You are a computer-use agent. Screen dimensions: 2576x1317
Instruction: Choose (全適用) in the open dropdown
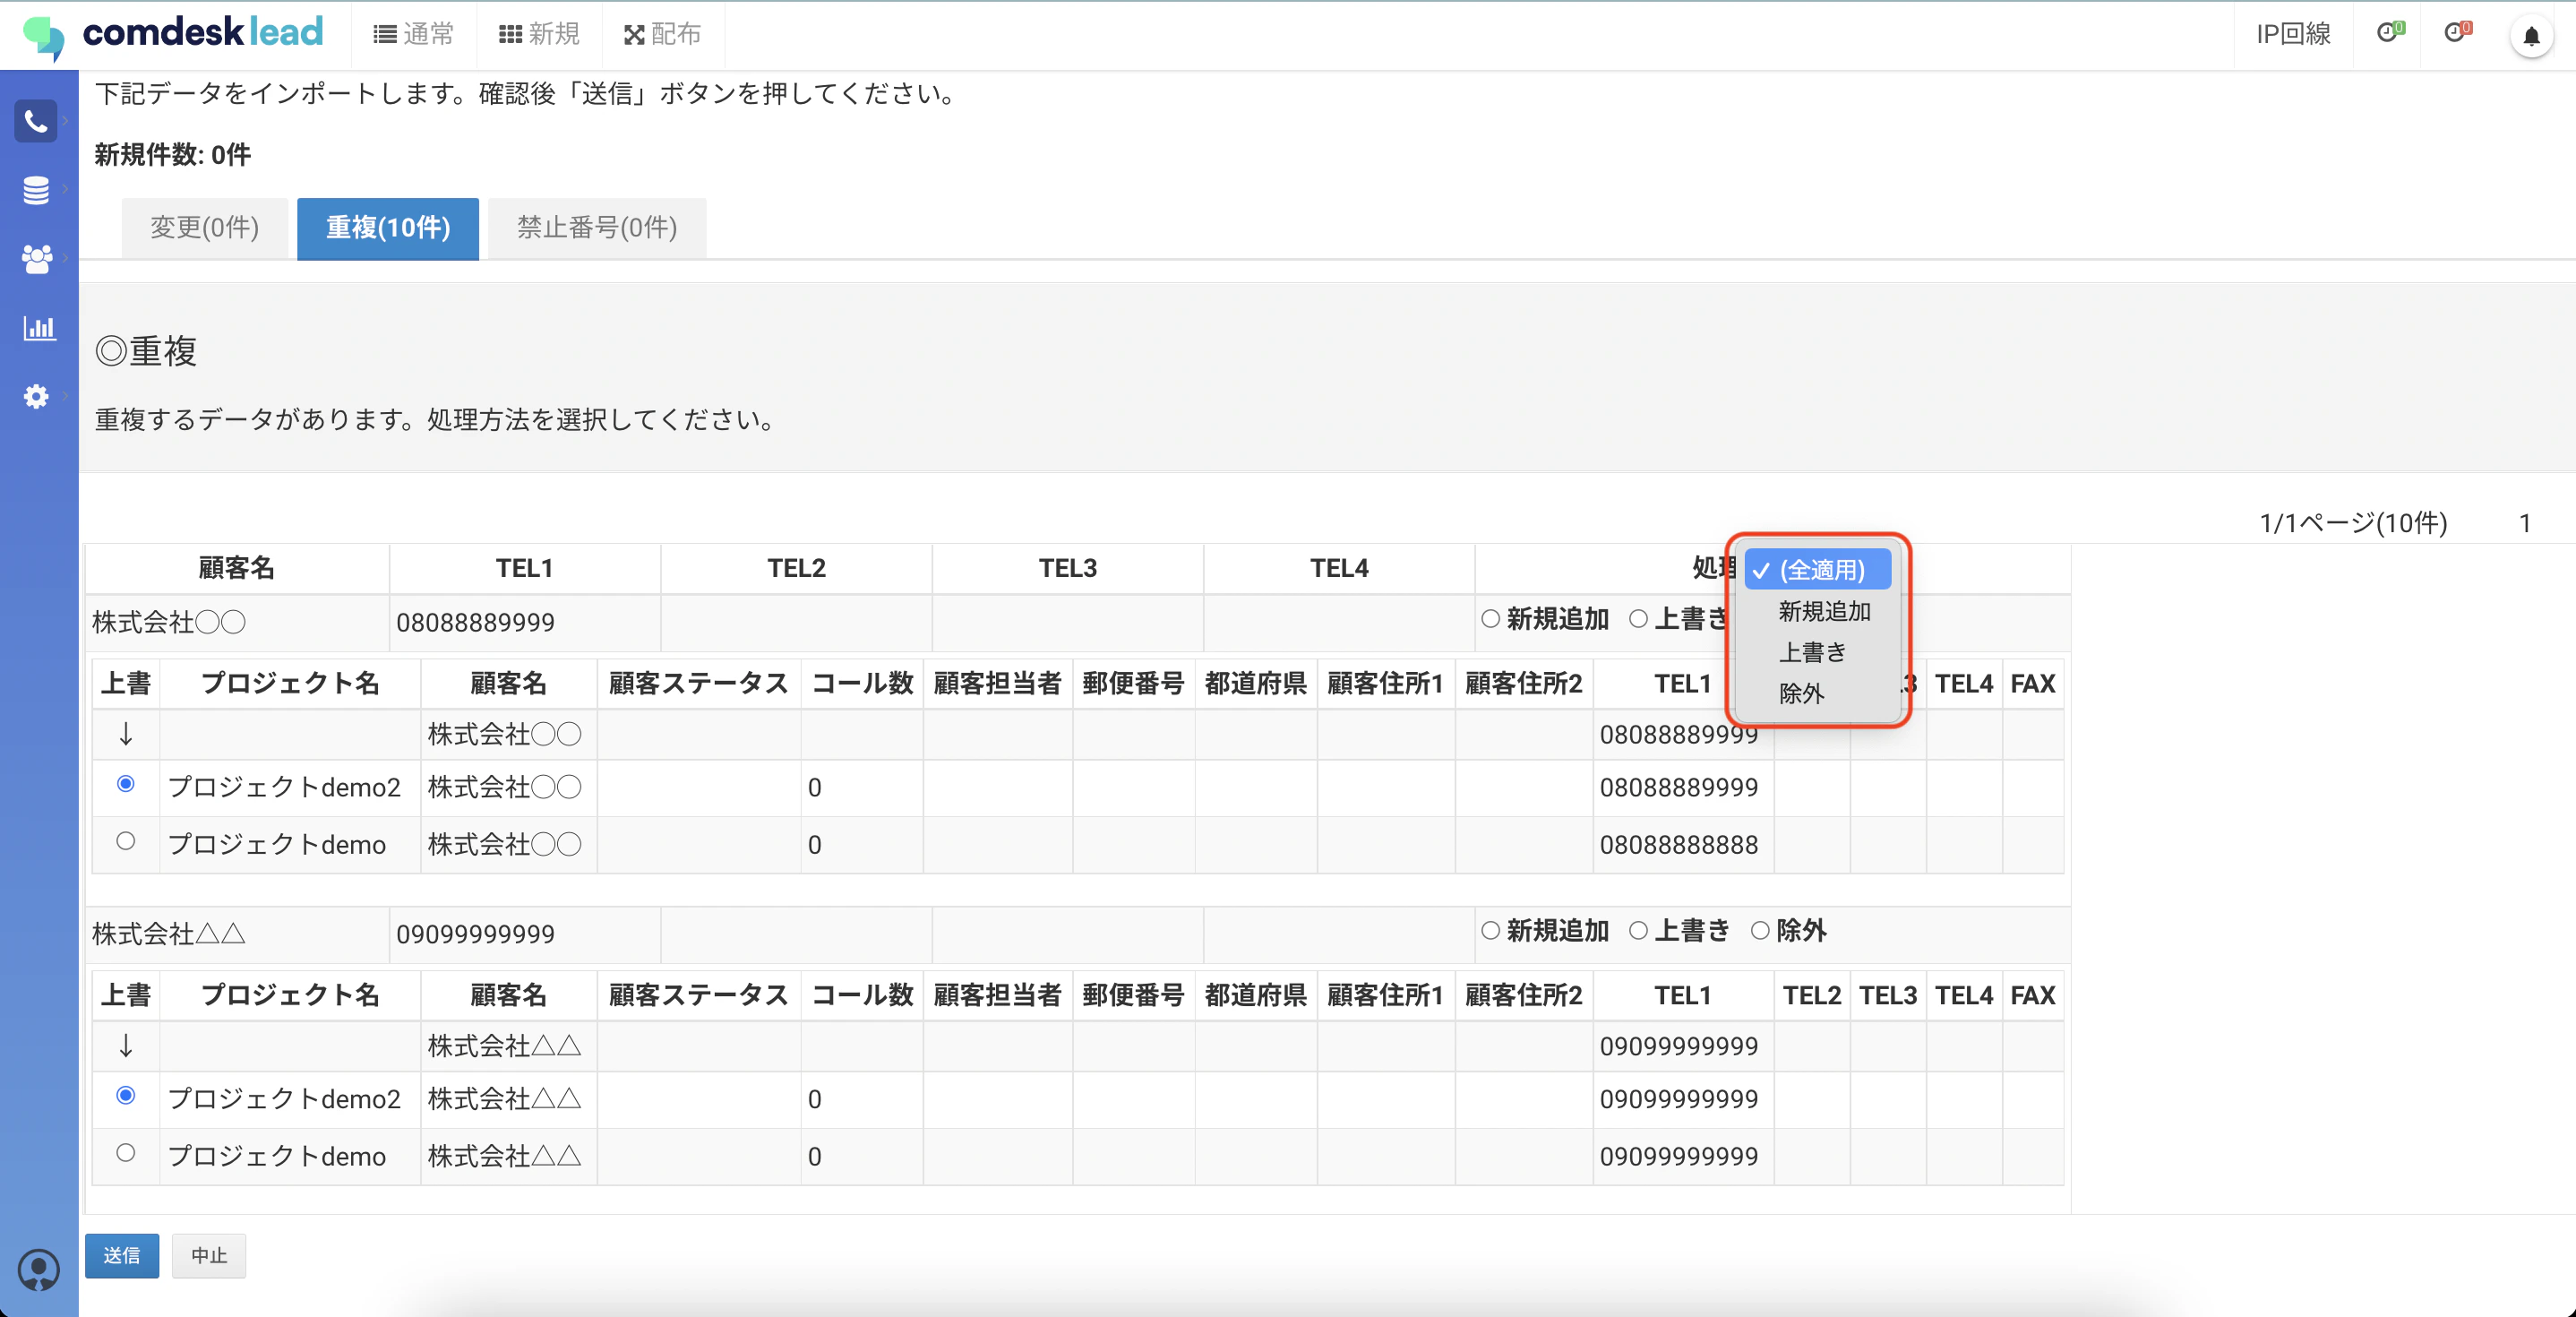[1818, 569]
